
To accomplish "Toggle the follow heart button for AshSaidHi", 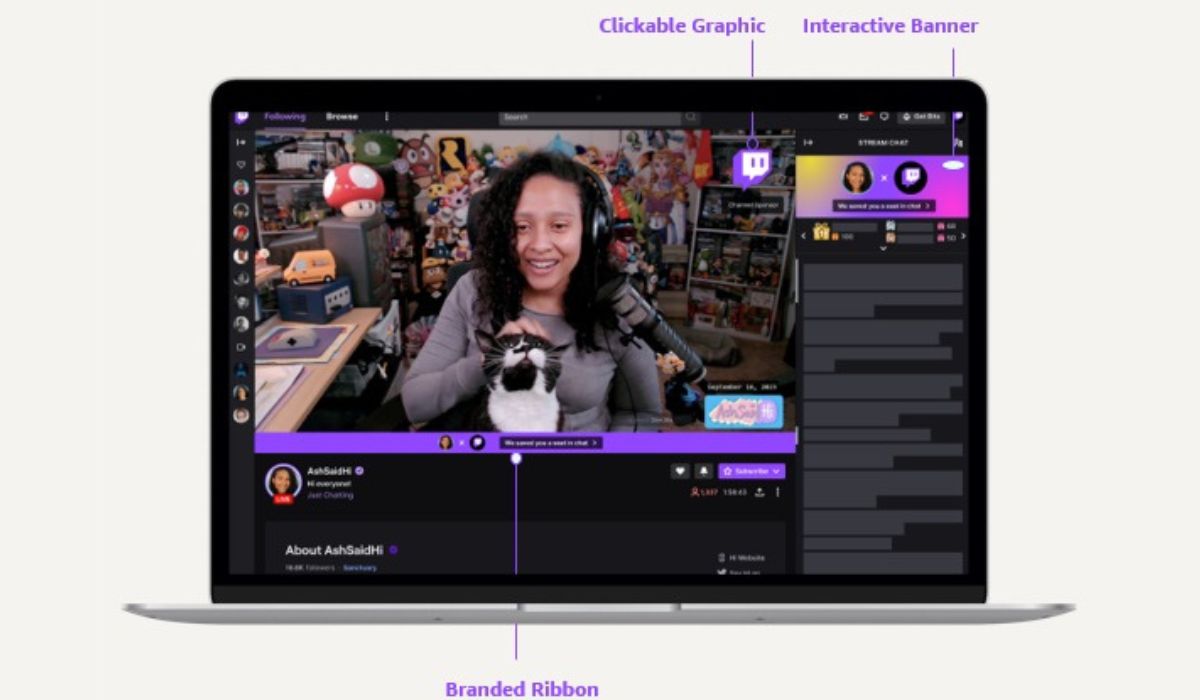I will point(680,471).
